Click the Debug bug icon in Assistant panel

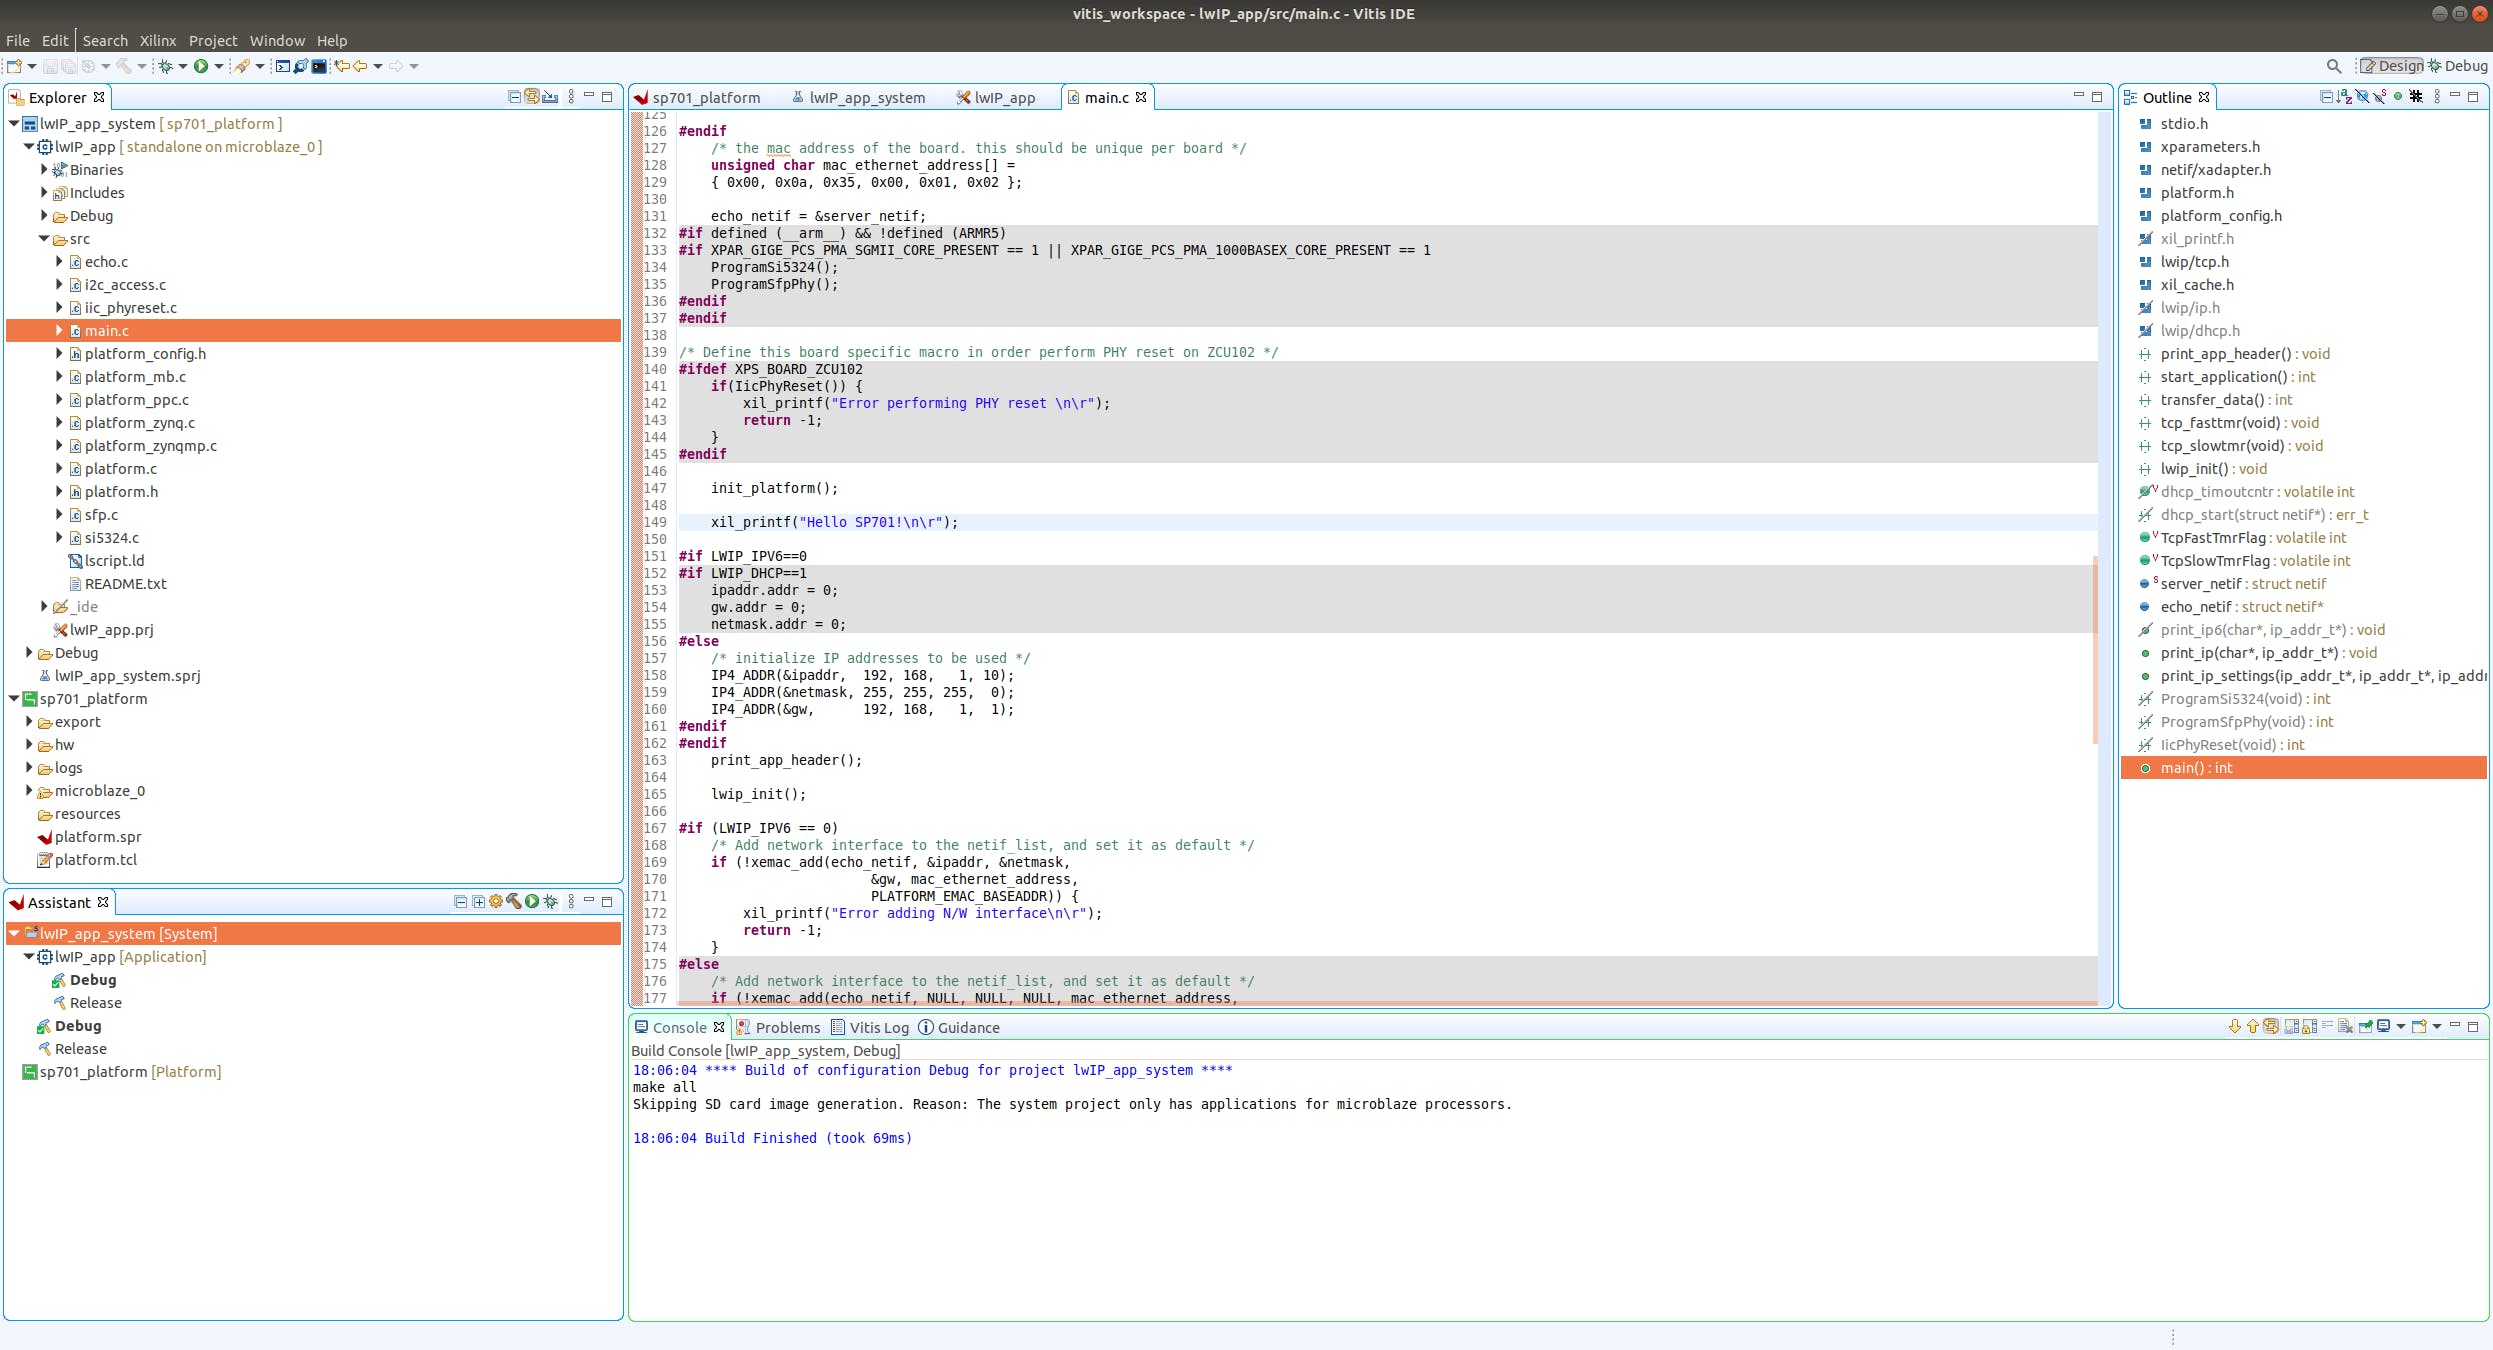click(x=550, y=902)
